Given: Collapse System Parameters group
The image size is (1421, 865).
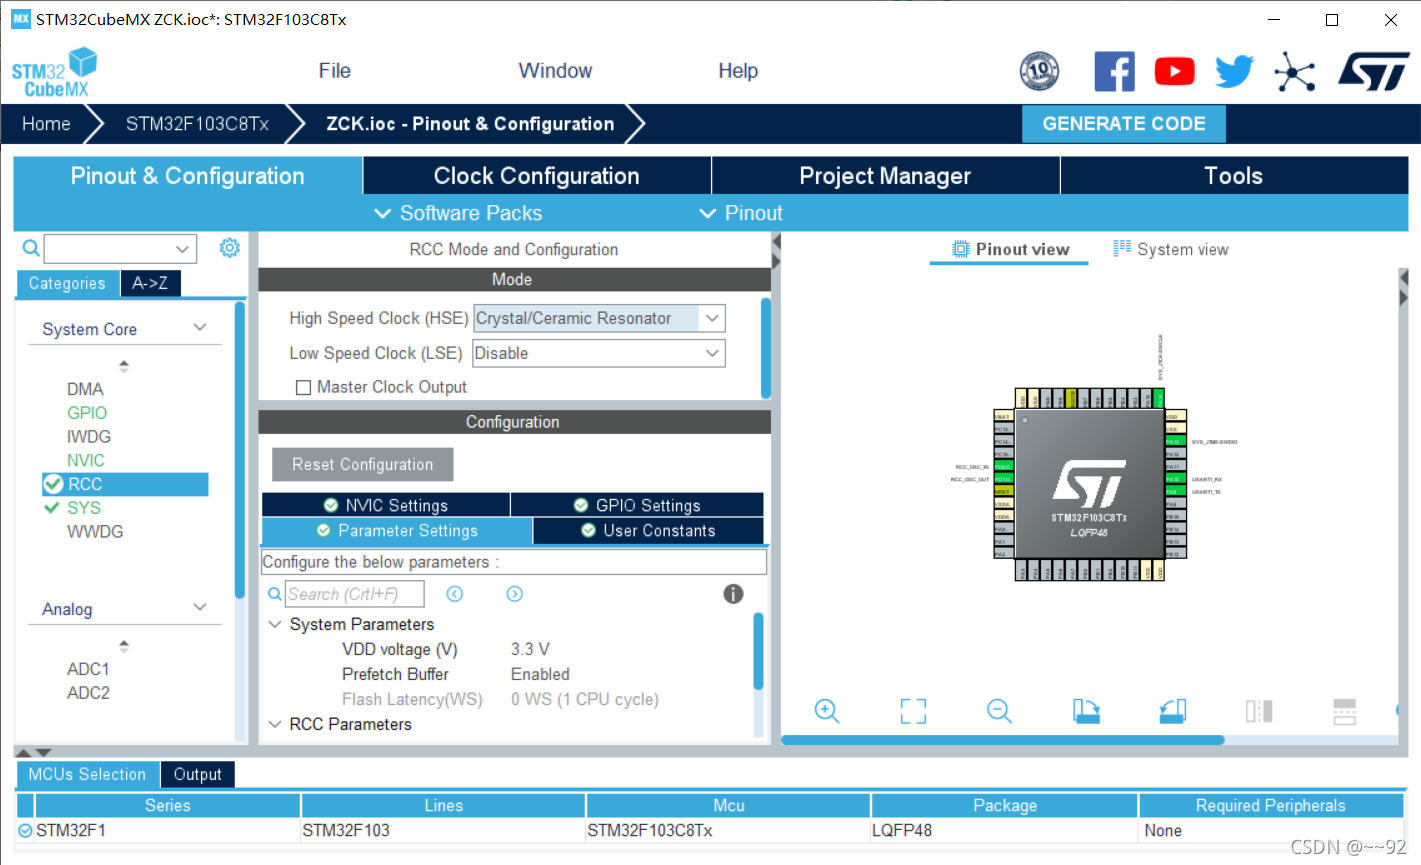Looking at the screenshot, I should (275, 624).
